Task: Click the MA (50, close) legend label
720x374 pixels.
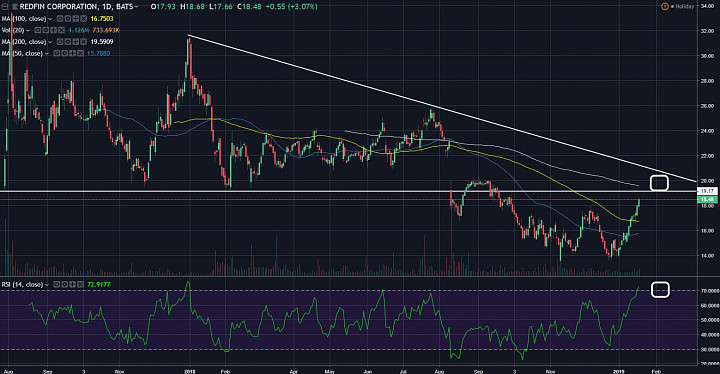Action: click(x=22, y=53)
